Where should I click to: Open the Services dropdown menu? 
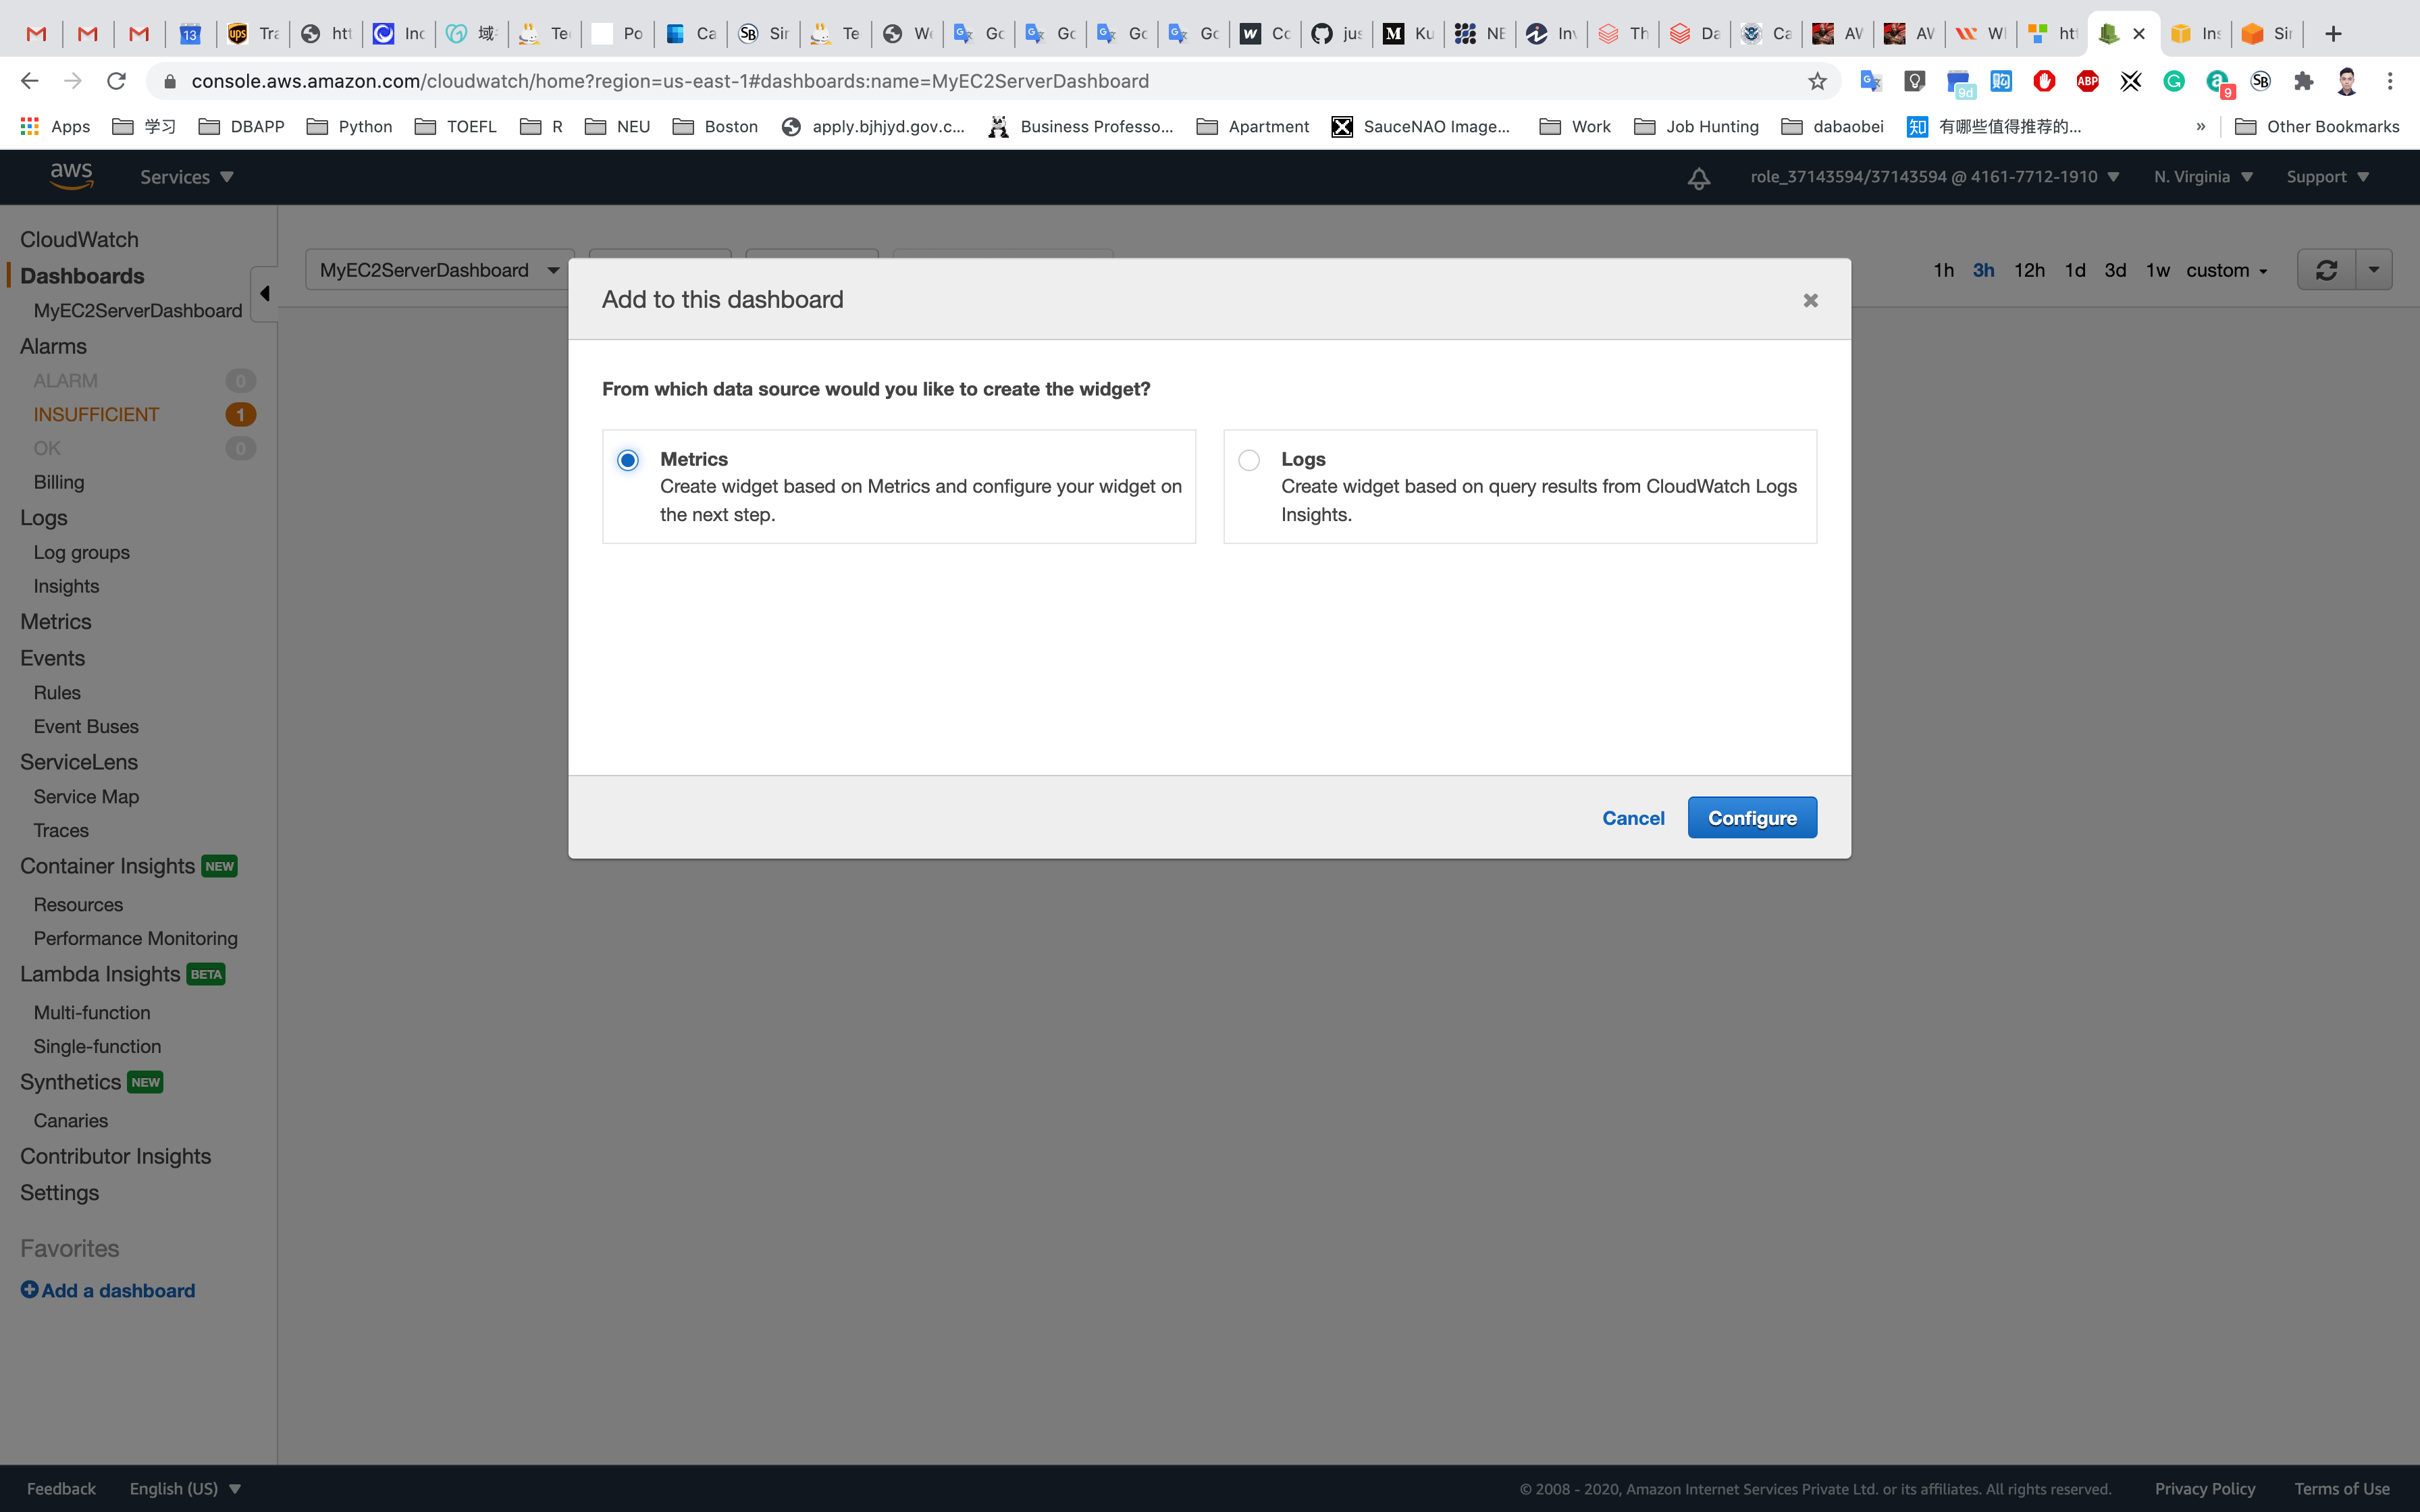186,177
